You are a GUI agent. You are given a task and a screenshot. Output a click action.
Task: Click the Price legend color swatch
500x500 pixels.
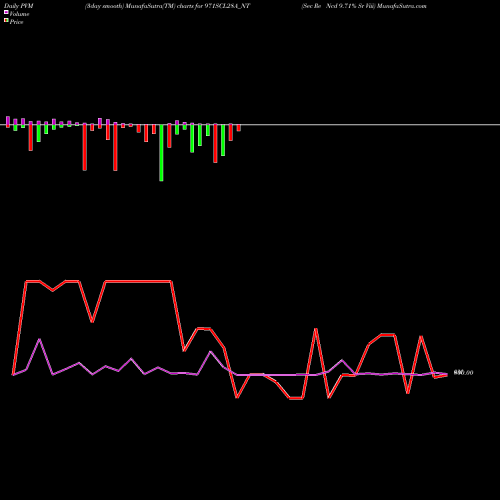pyautogui.click(x=6, y=21)
